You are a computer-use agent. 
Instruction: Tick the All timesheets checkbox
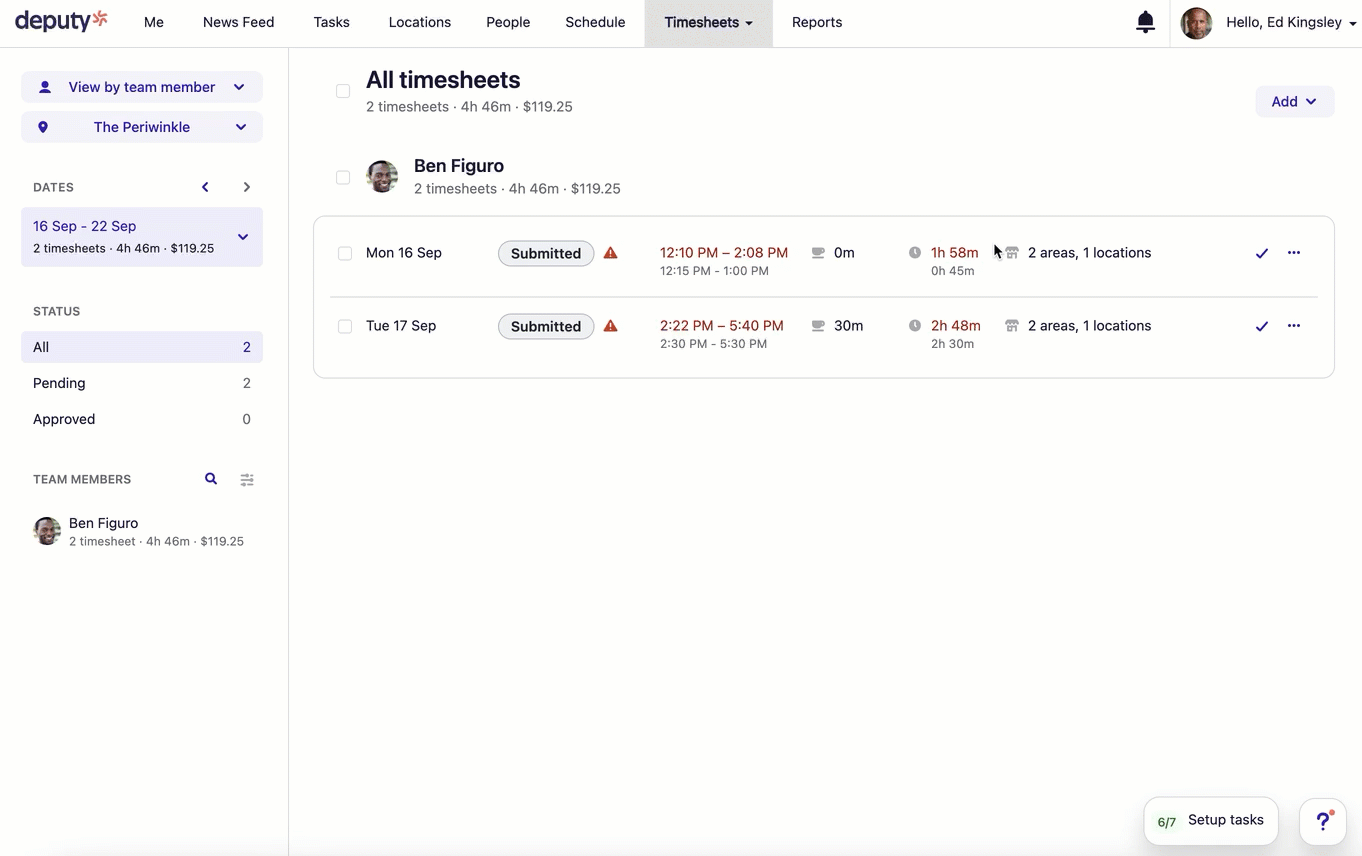pos(343,91)
